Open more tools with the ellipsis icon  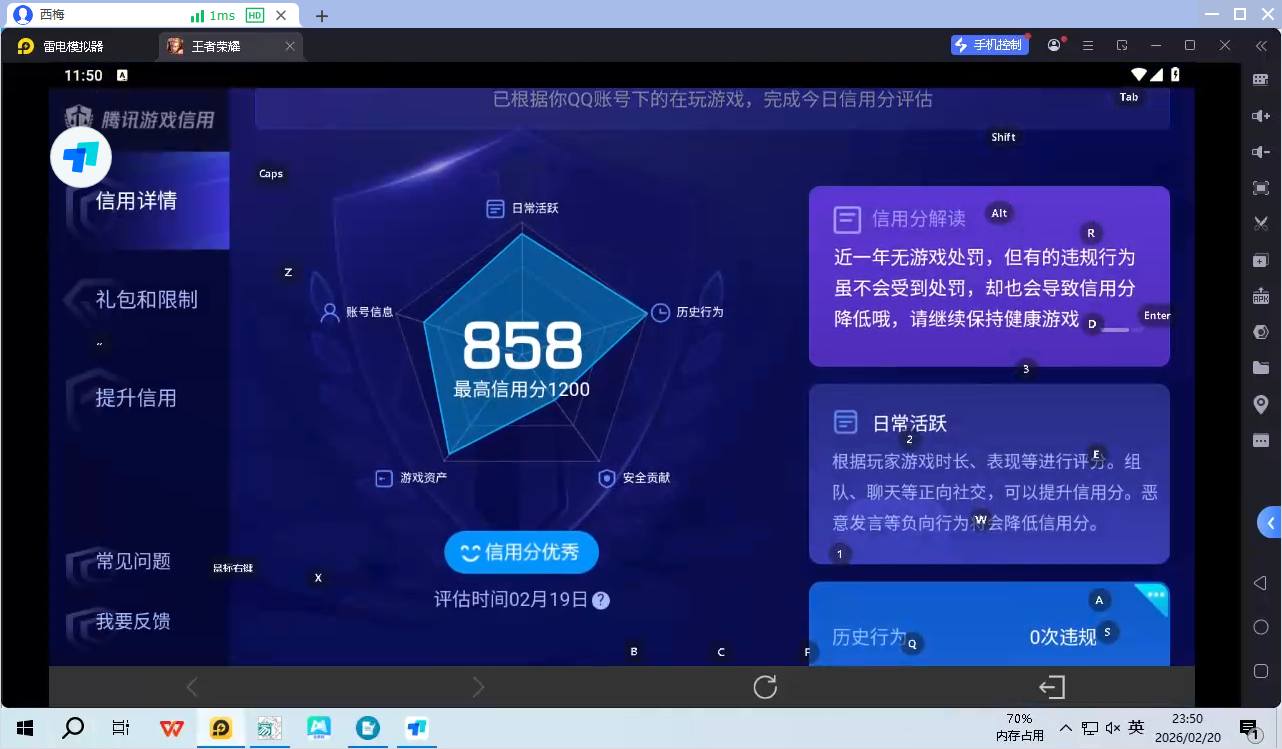(1260, 440)
